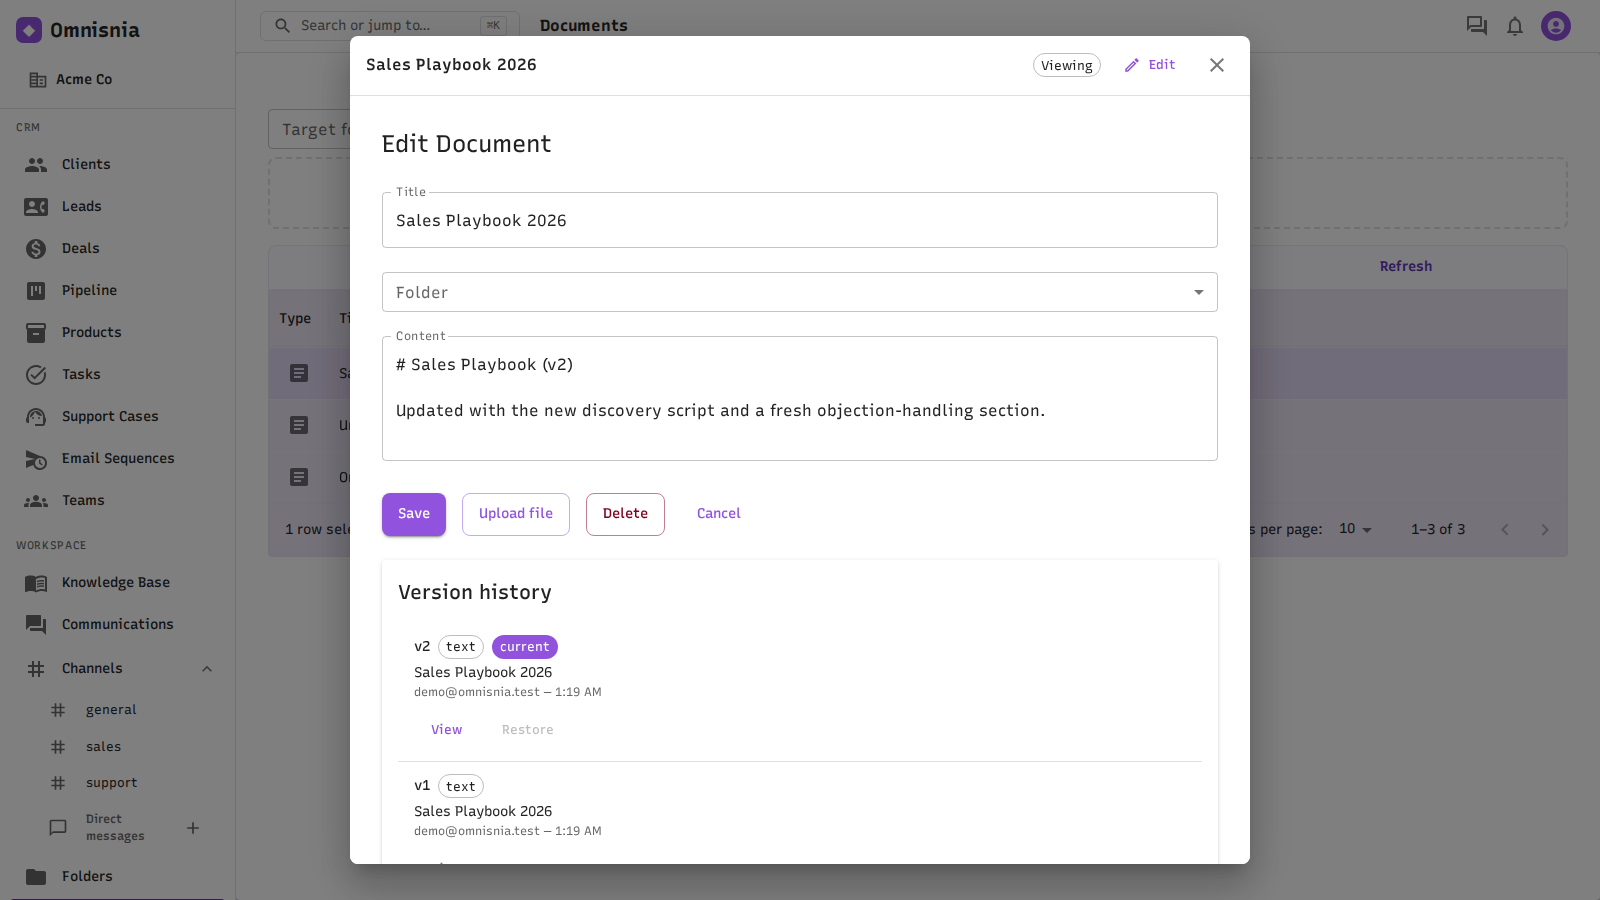Refresh the documents list
Screen dimensions: 1600x900
coord(1406,266)
